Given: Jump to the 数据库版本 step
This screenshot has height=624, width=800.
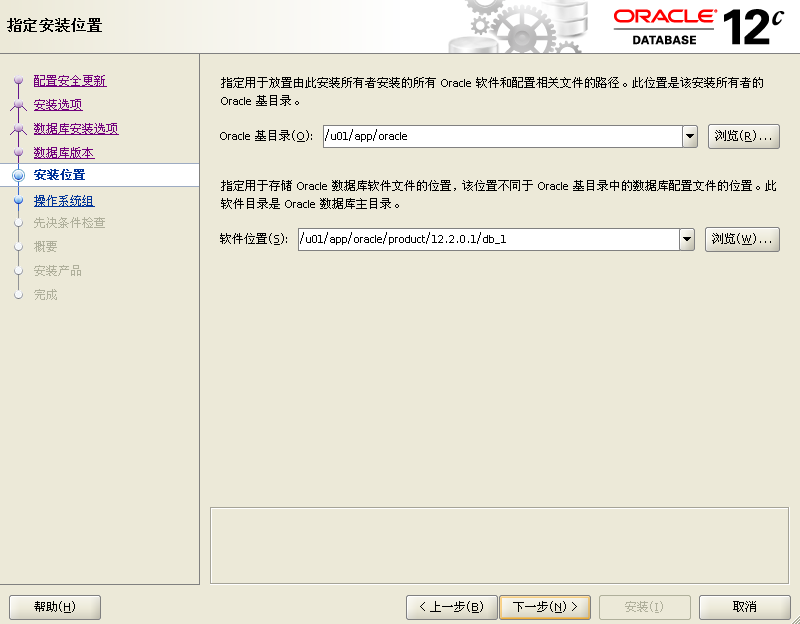Looking at the screenshot, I should pyautogui.click(x=64, y=153).
